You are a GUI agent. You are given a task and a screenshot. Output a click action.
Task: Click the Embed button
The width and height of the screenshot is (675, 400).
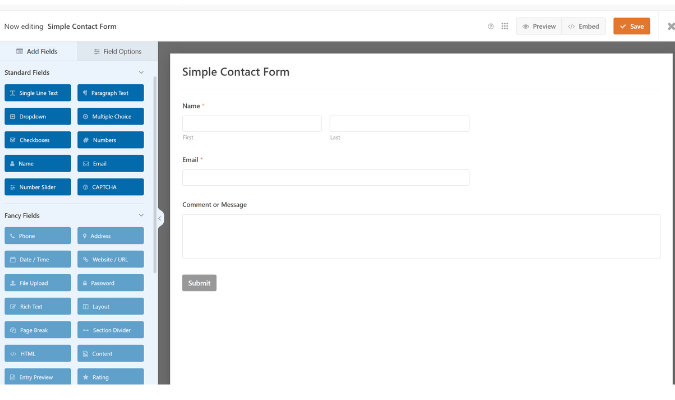point(584,26)
